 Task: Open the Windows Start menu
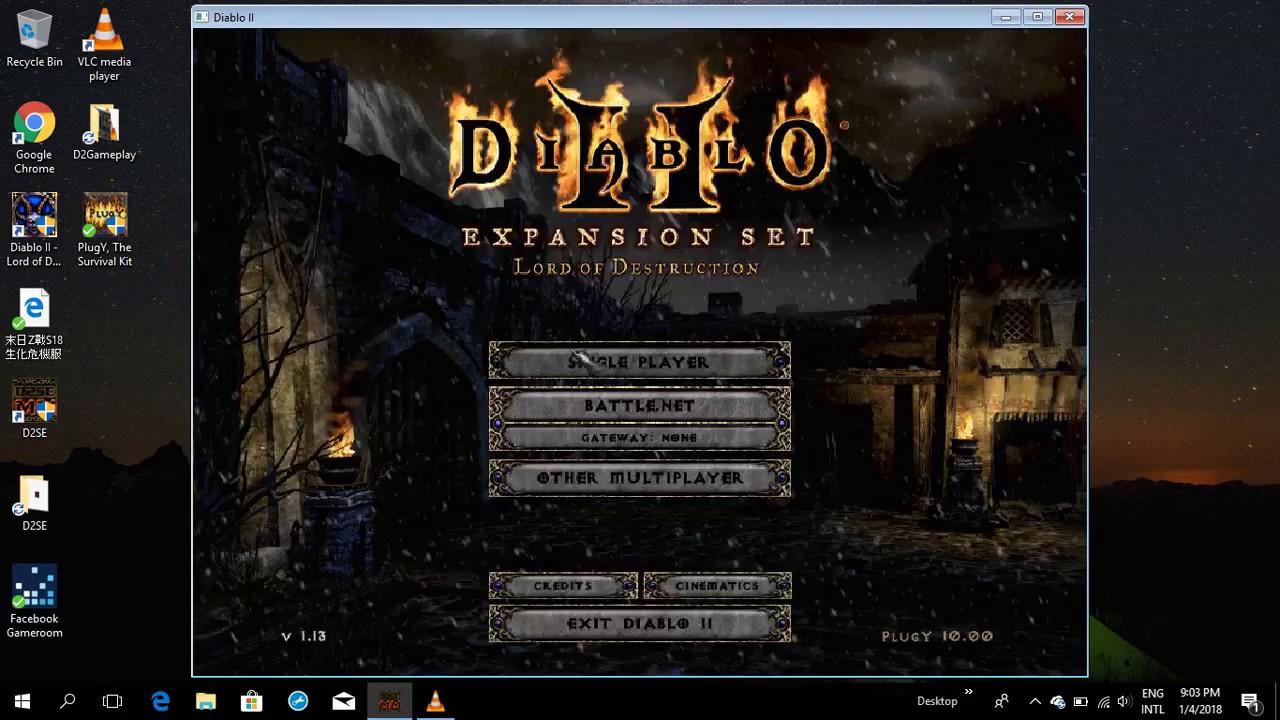click(x=22, y=701)
